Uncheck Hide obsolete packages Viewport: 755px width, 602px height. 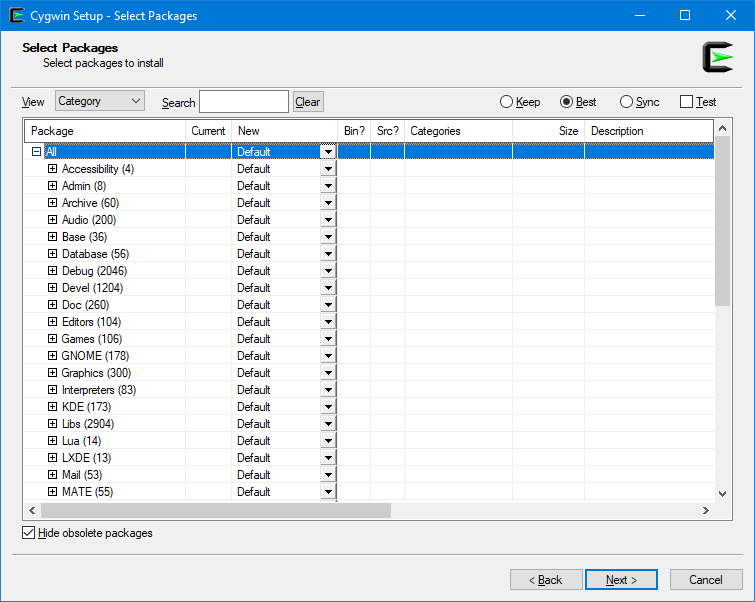point(28,533)
